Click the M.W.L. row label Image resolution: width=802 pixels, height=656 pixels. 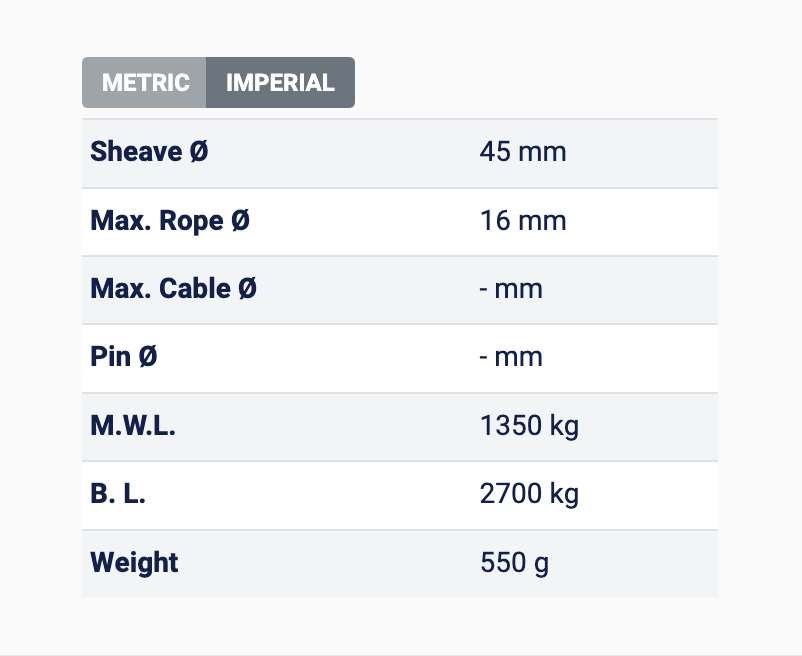133,426
